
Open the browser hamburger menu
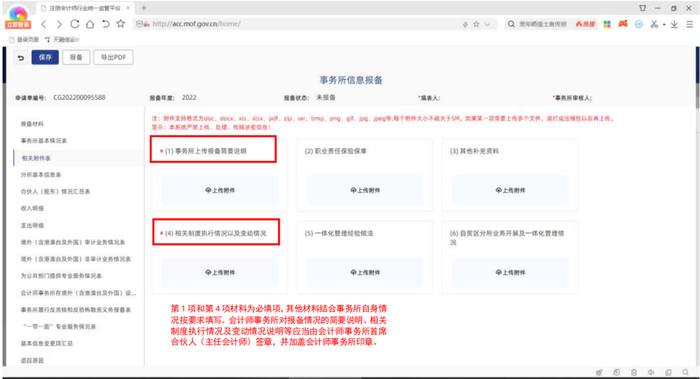[x=690, y=24]
